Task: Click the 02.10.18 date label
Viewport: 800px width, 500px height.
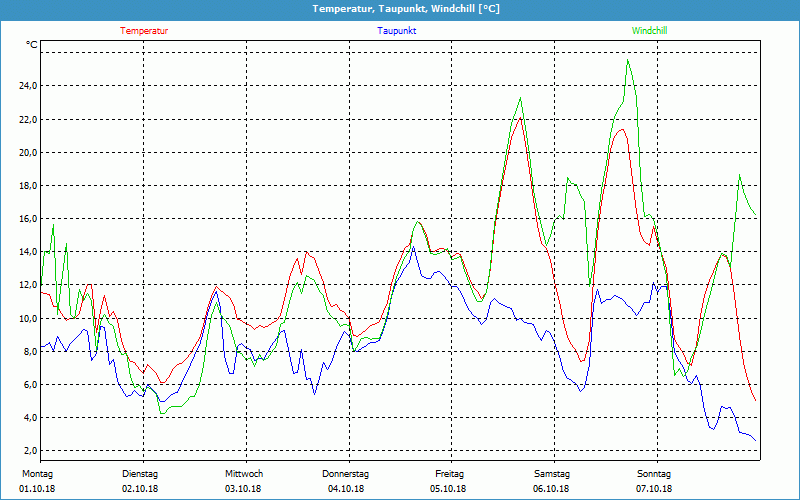Action: click(140, 489)
